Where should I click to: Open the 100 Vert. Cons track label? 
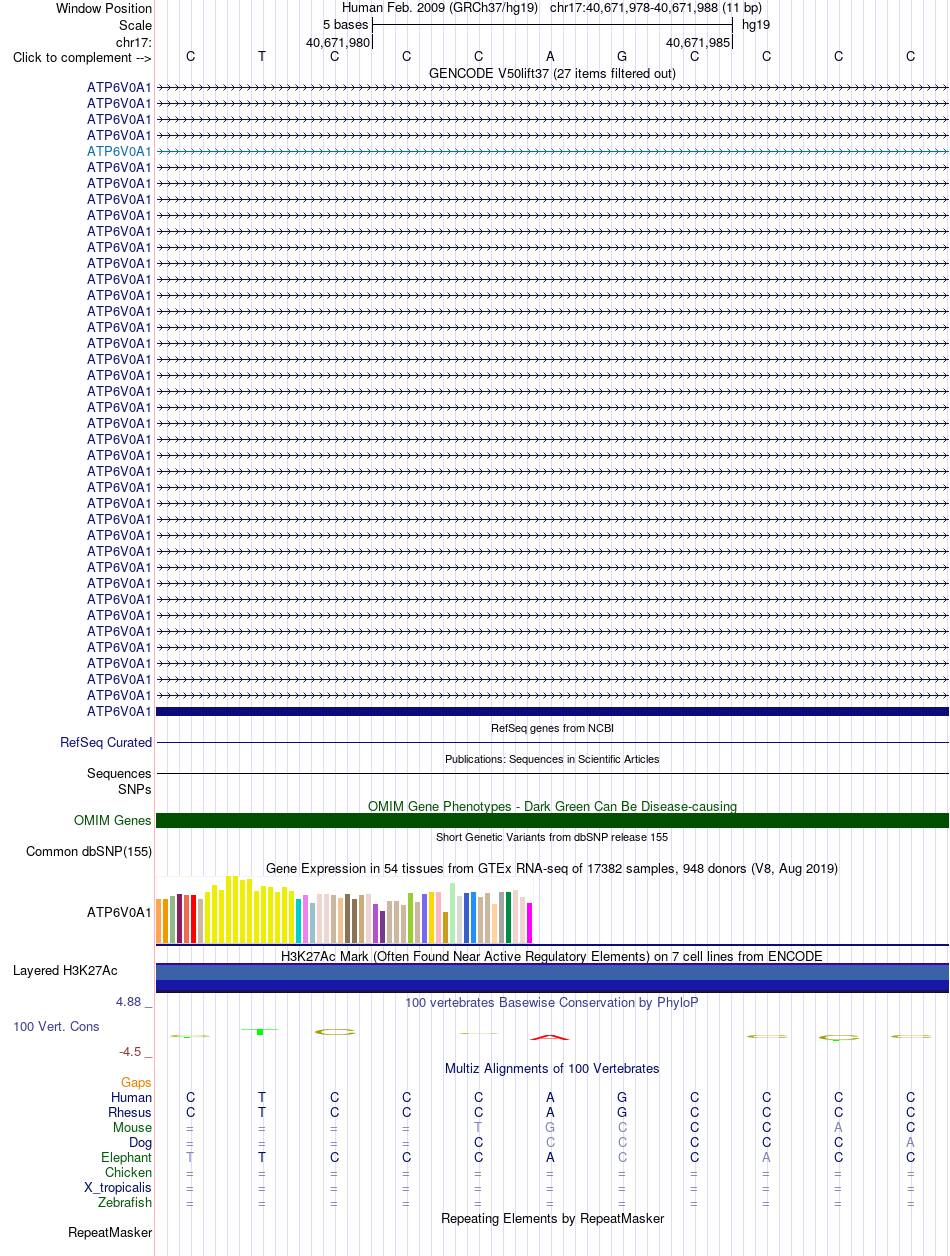56,1027
